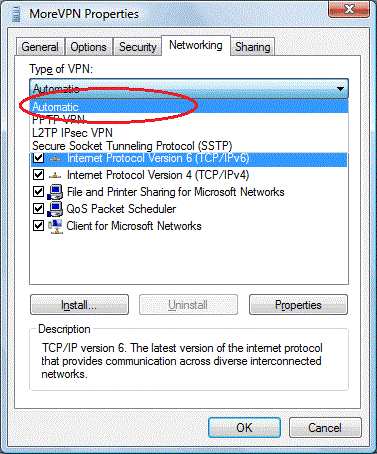
Task: Click the QoS Packet Scheduler computer icon
Action: 55,209
